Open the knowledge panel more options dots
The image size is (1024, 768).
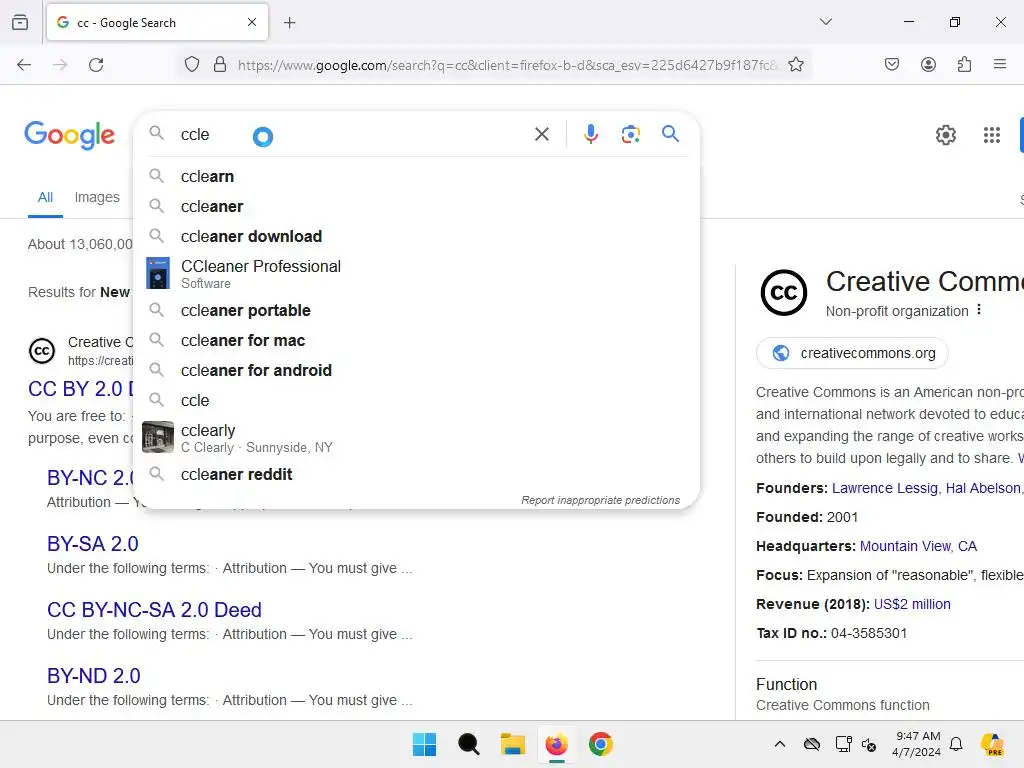click(x=978, y=310)
